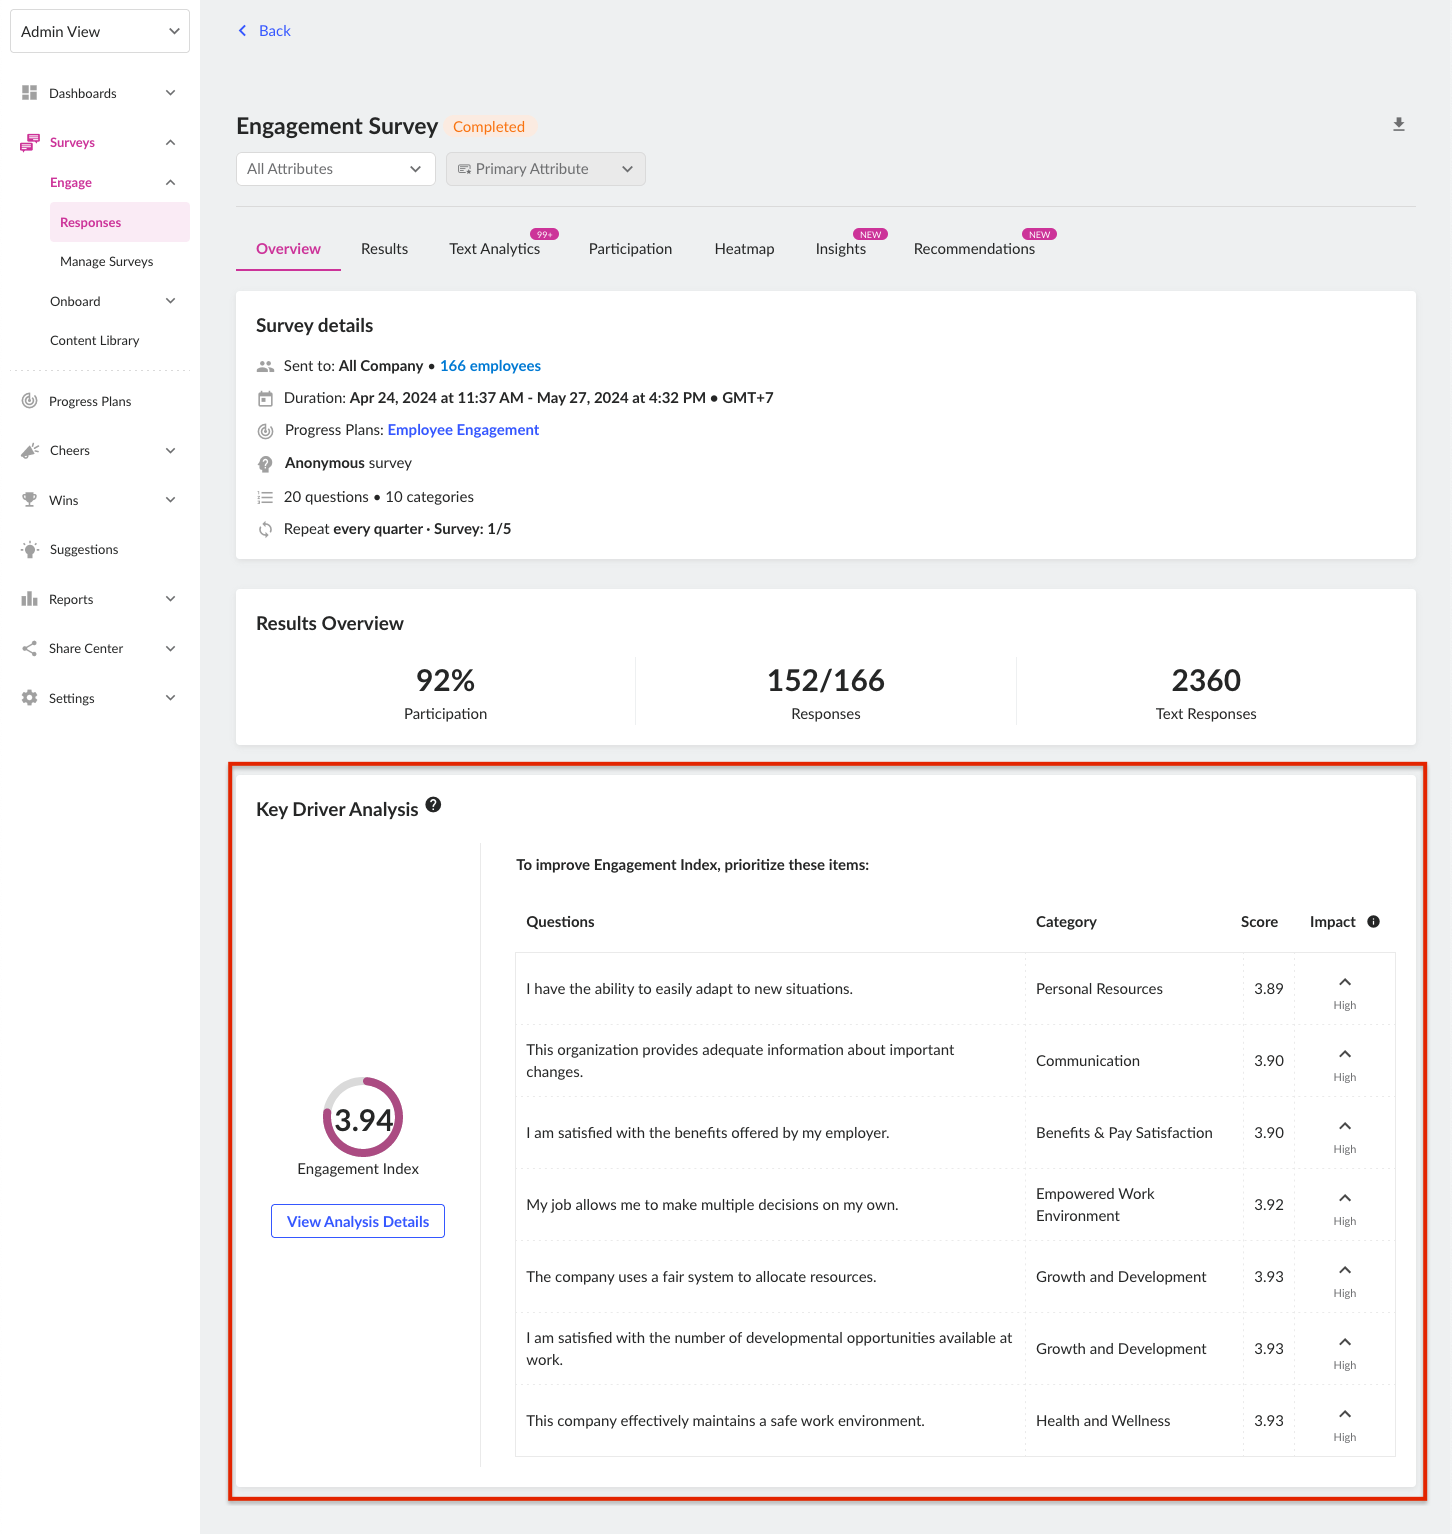
Task: Open the Employee Engagement progress plan link
Action: (x=463, y=430)
